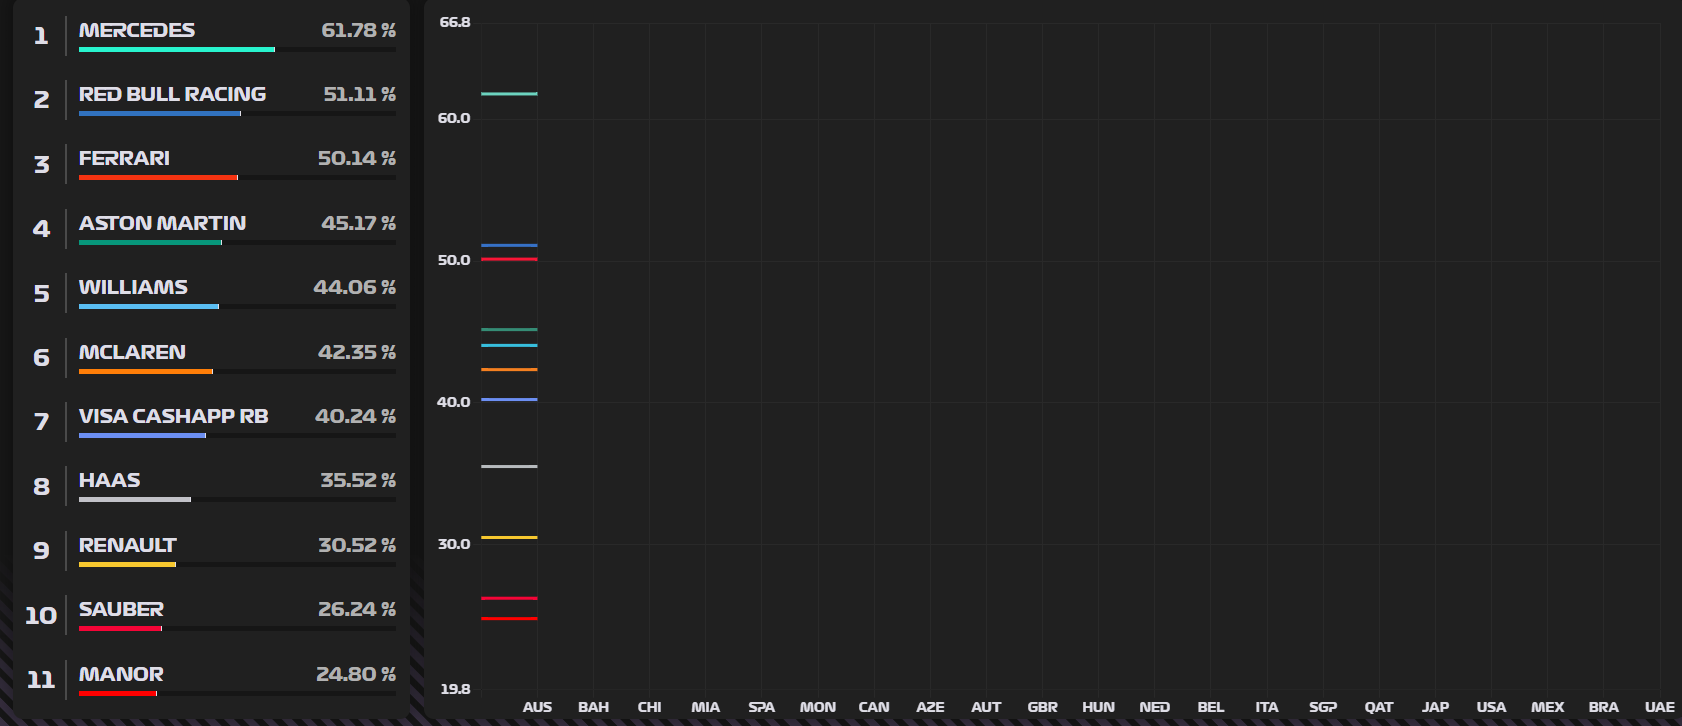This screenshot has width=1682, height=726.
Task: Click Aston Martin 45.17 % value
Action: (358, 223)
